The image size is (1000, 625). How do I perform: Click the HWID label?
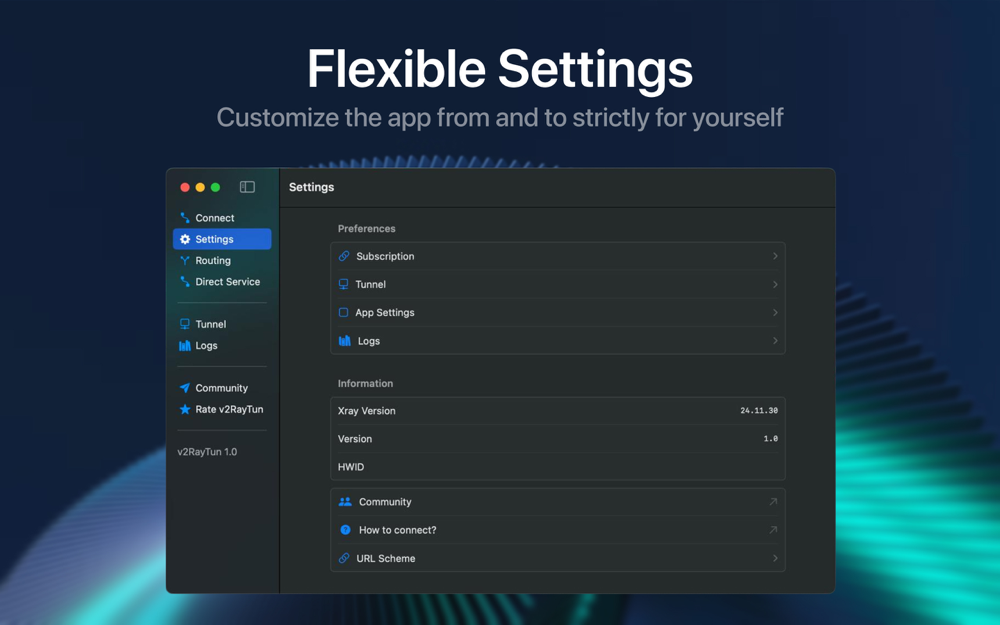pyautogui.click(x=351, y=467)
